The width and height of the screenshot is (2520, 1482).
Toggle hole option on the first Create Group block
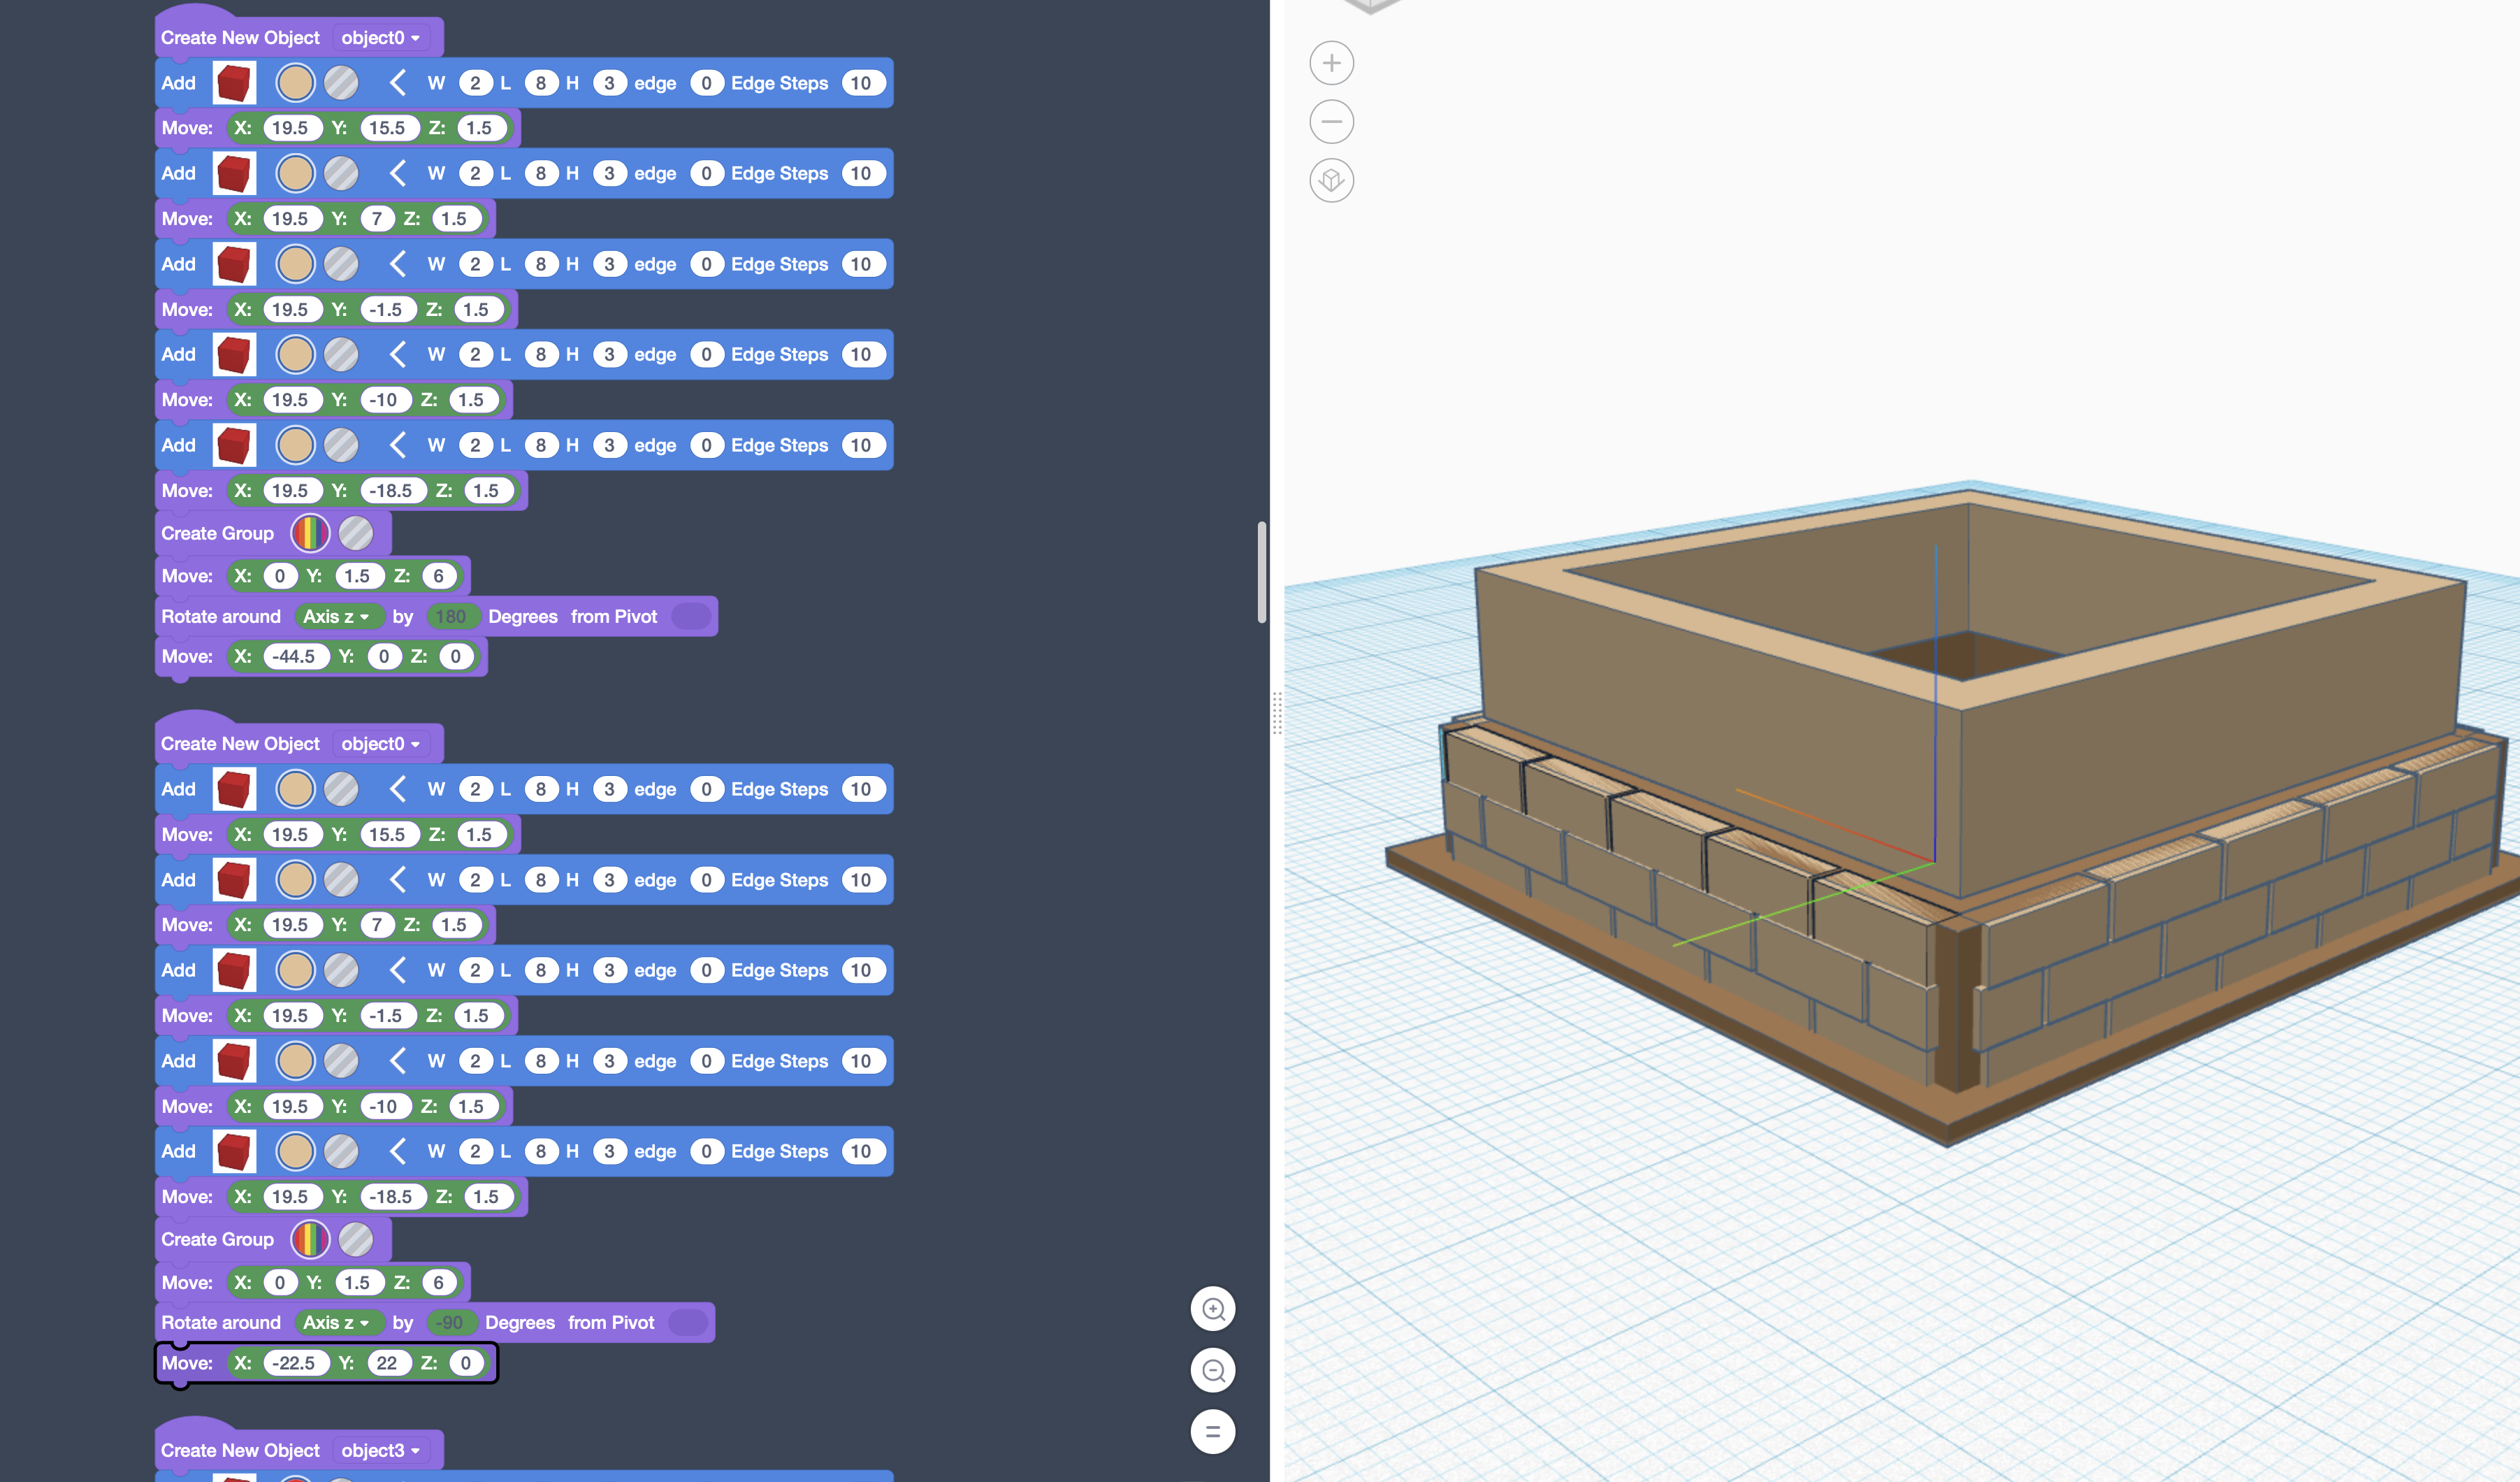(x=355, y=533)
